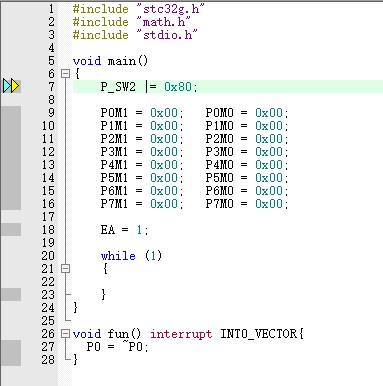Click the P6M0 register name on line 15
This screenshot has width=383, height=386.
(x=219, y=191)
